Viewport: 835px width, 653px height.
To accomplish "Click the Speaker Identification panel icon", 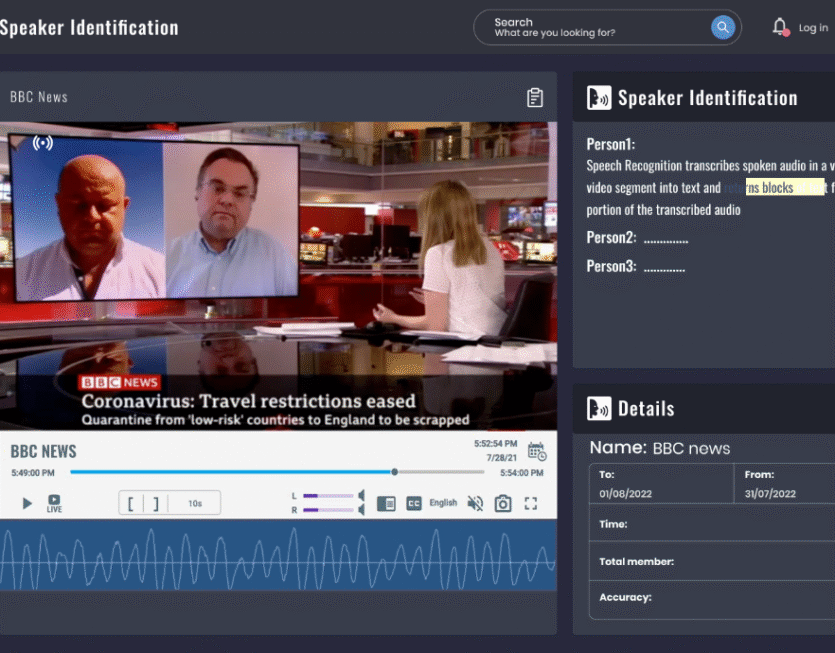I will 599,98.
